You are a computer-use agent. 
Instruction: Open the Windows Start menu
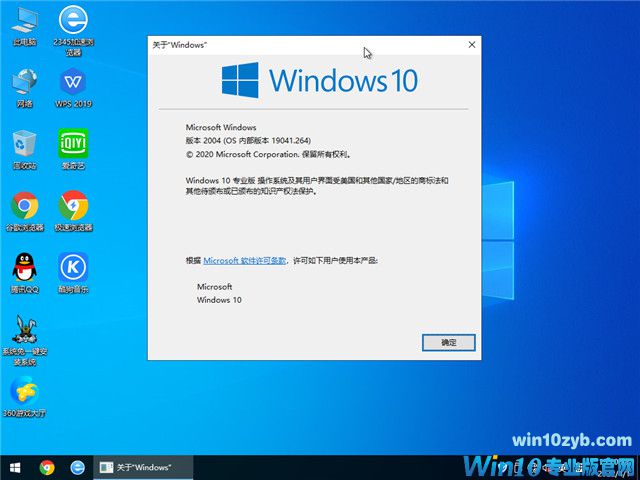tap(16, 467)
